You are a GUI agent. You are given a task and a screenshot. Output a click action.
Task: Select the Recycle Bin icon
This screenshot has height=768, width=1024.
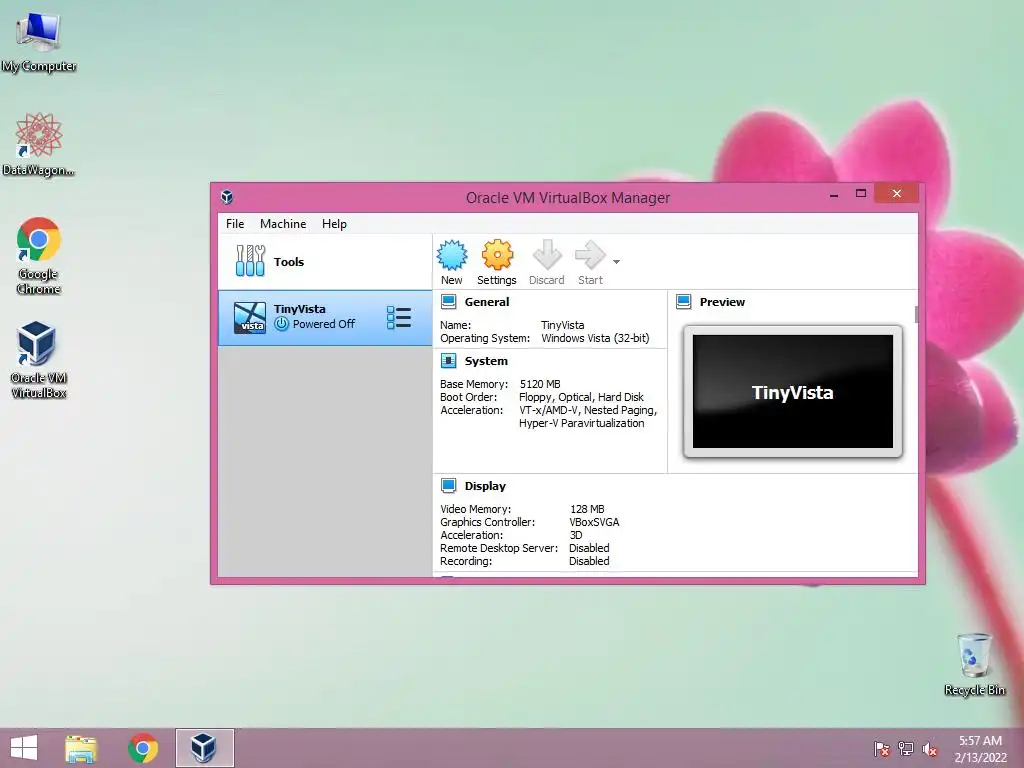click(x=975, y=664)
